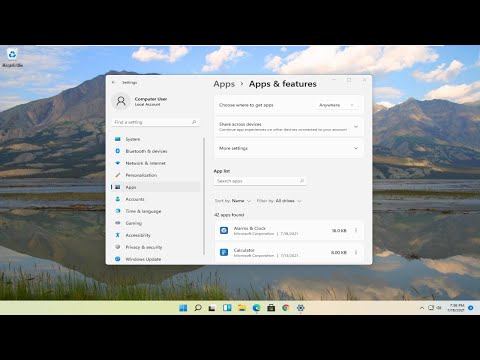This screenshot has height=360, width=480.
Task: Expand Share across devices section
Action: point(289,127)
